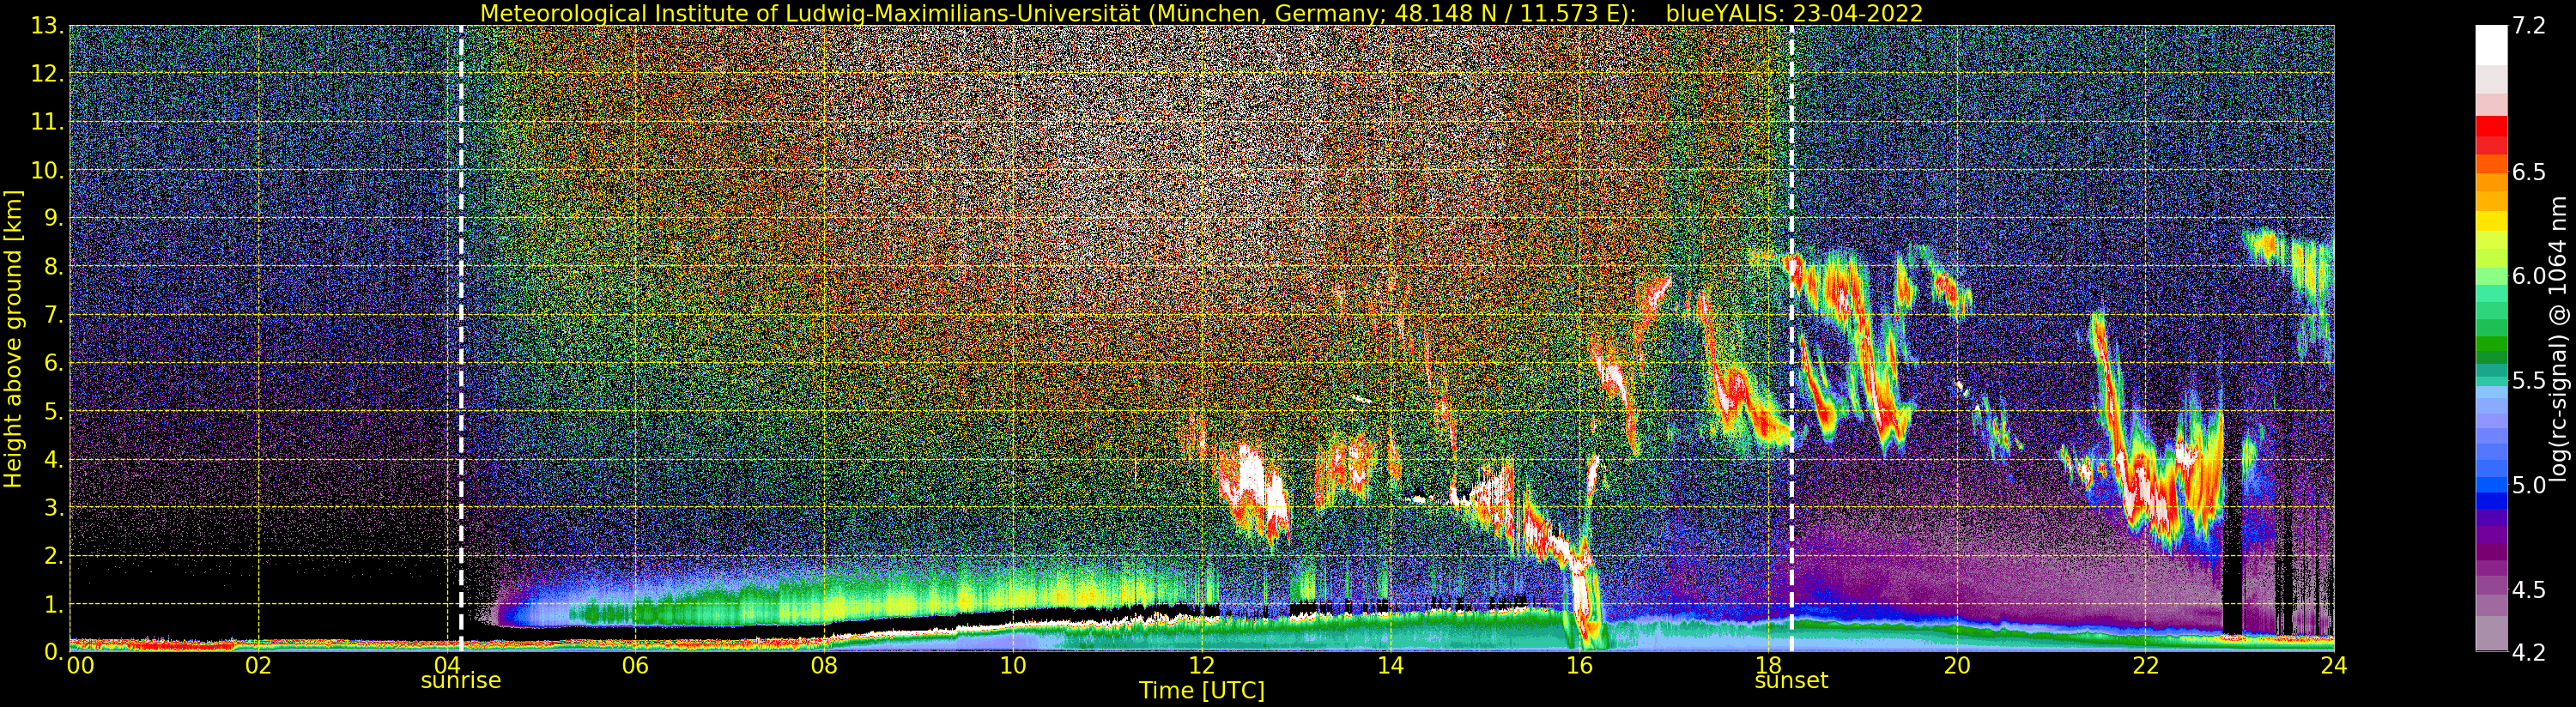Click the white top segment of the colorbar
Screen dimensions: 2576x707
pyautogui.click(x=2491, y=45)
